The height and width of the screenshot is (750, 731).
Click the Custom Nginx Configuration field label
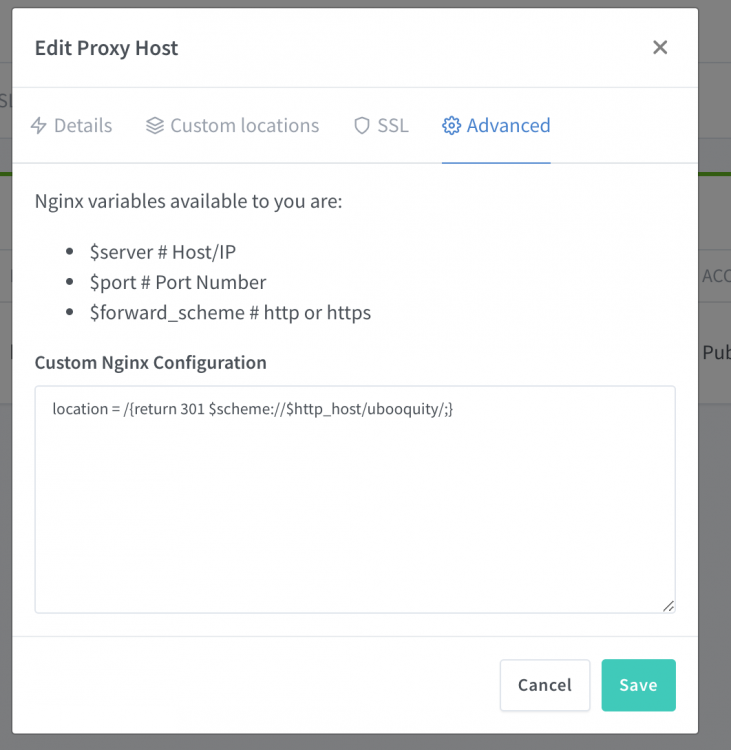(x=150, y=363)
